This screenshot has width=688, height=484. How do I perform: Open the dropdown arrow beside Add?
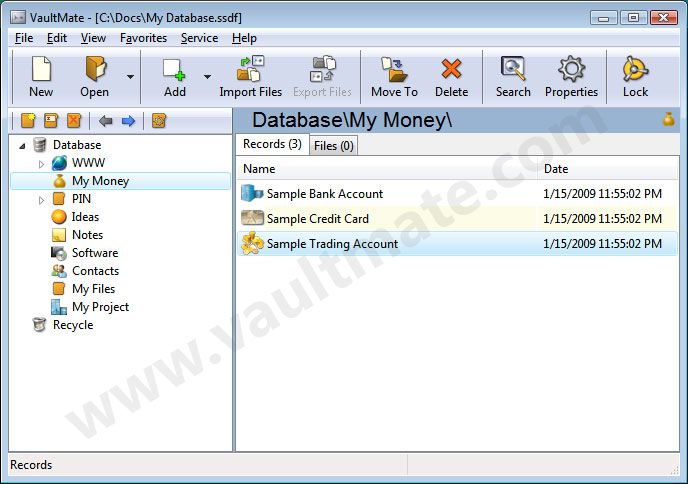pos(208,76)
